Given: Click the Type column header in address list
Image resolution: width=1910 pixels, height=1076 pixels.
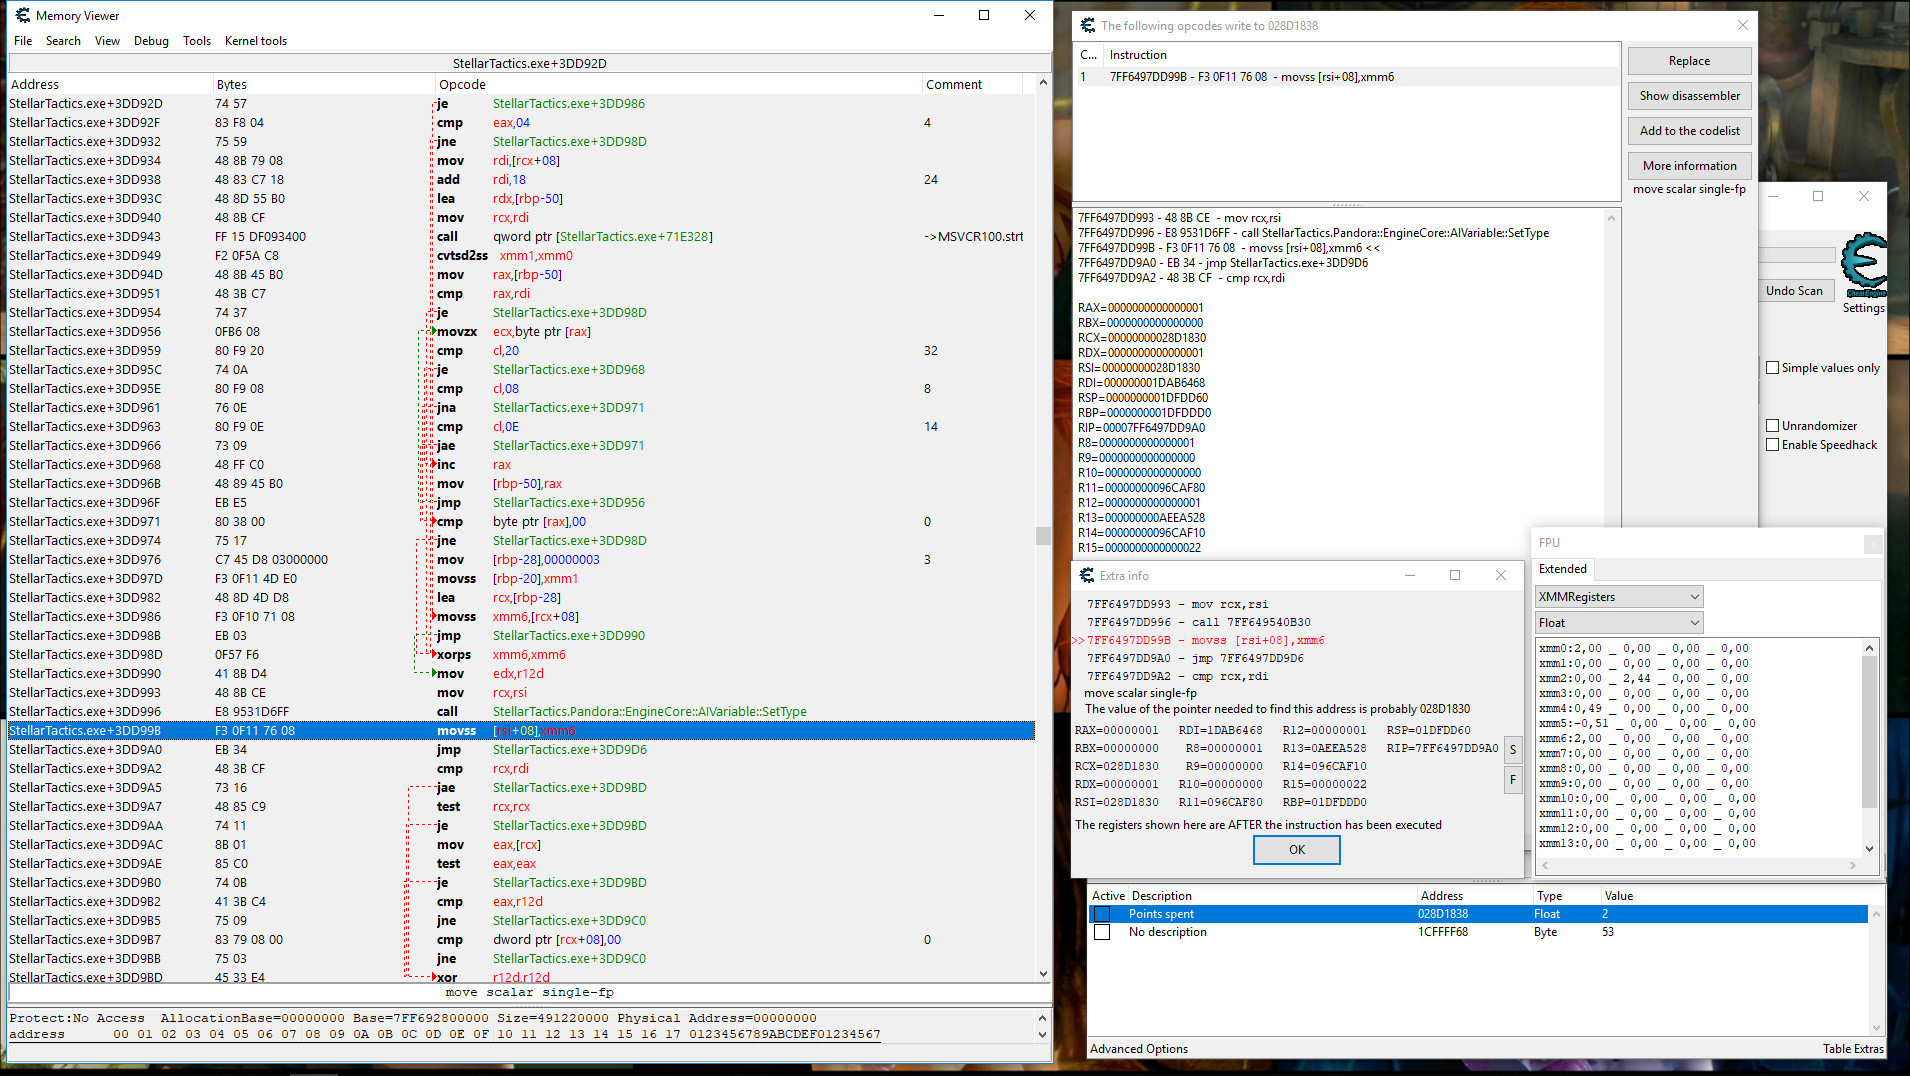Looking at the screenshot, I should [x=1566, y=896].
